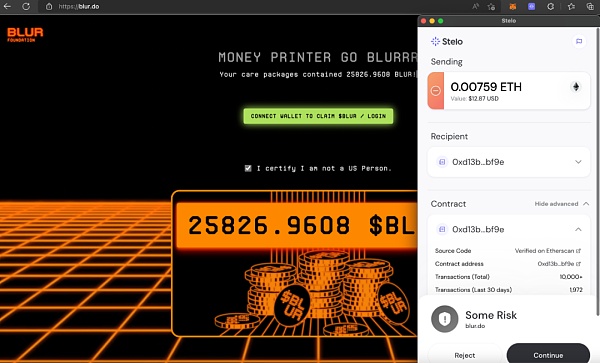The image size is (600, 363).
Task: Open browser favorites star icon
Action: 571,7
